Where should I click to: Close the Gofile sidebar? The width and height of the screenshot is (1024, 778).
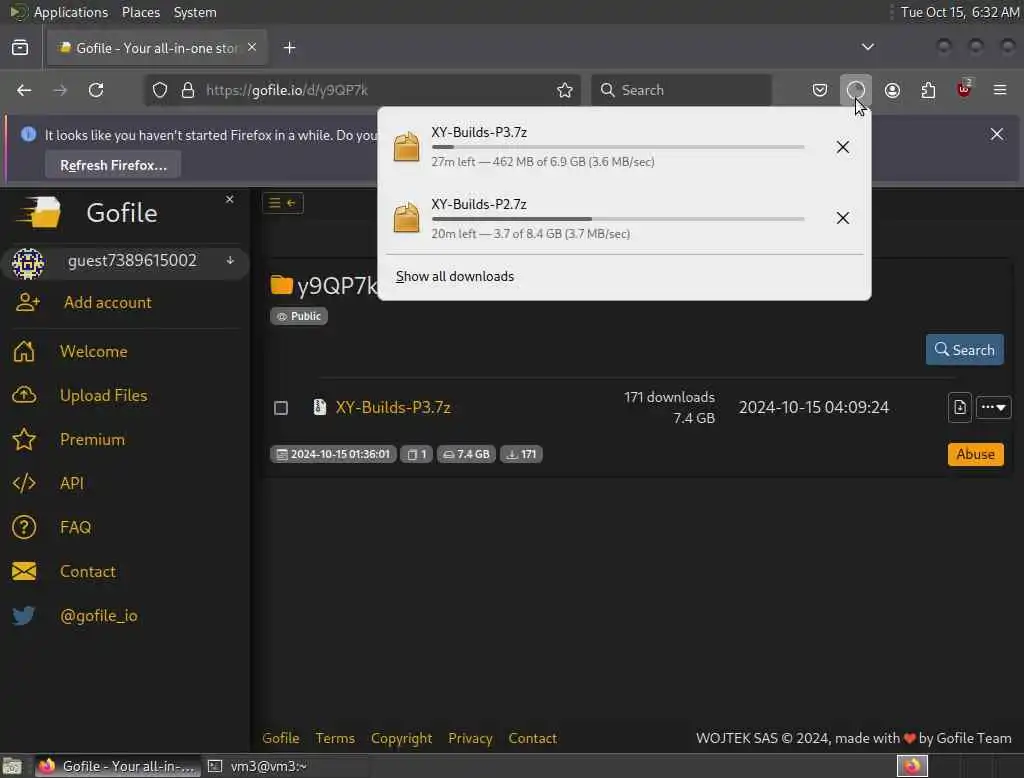[x=229, y=199]
